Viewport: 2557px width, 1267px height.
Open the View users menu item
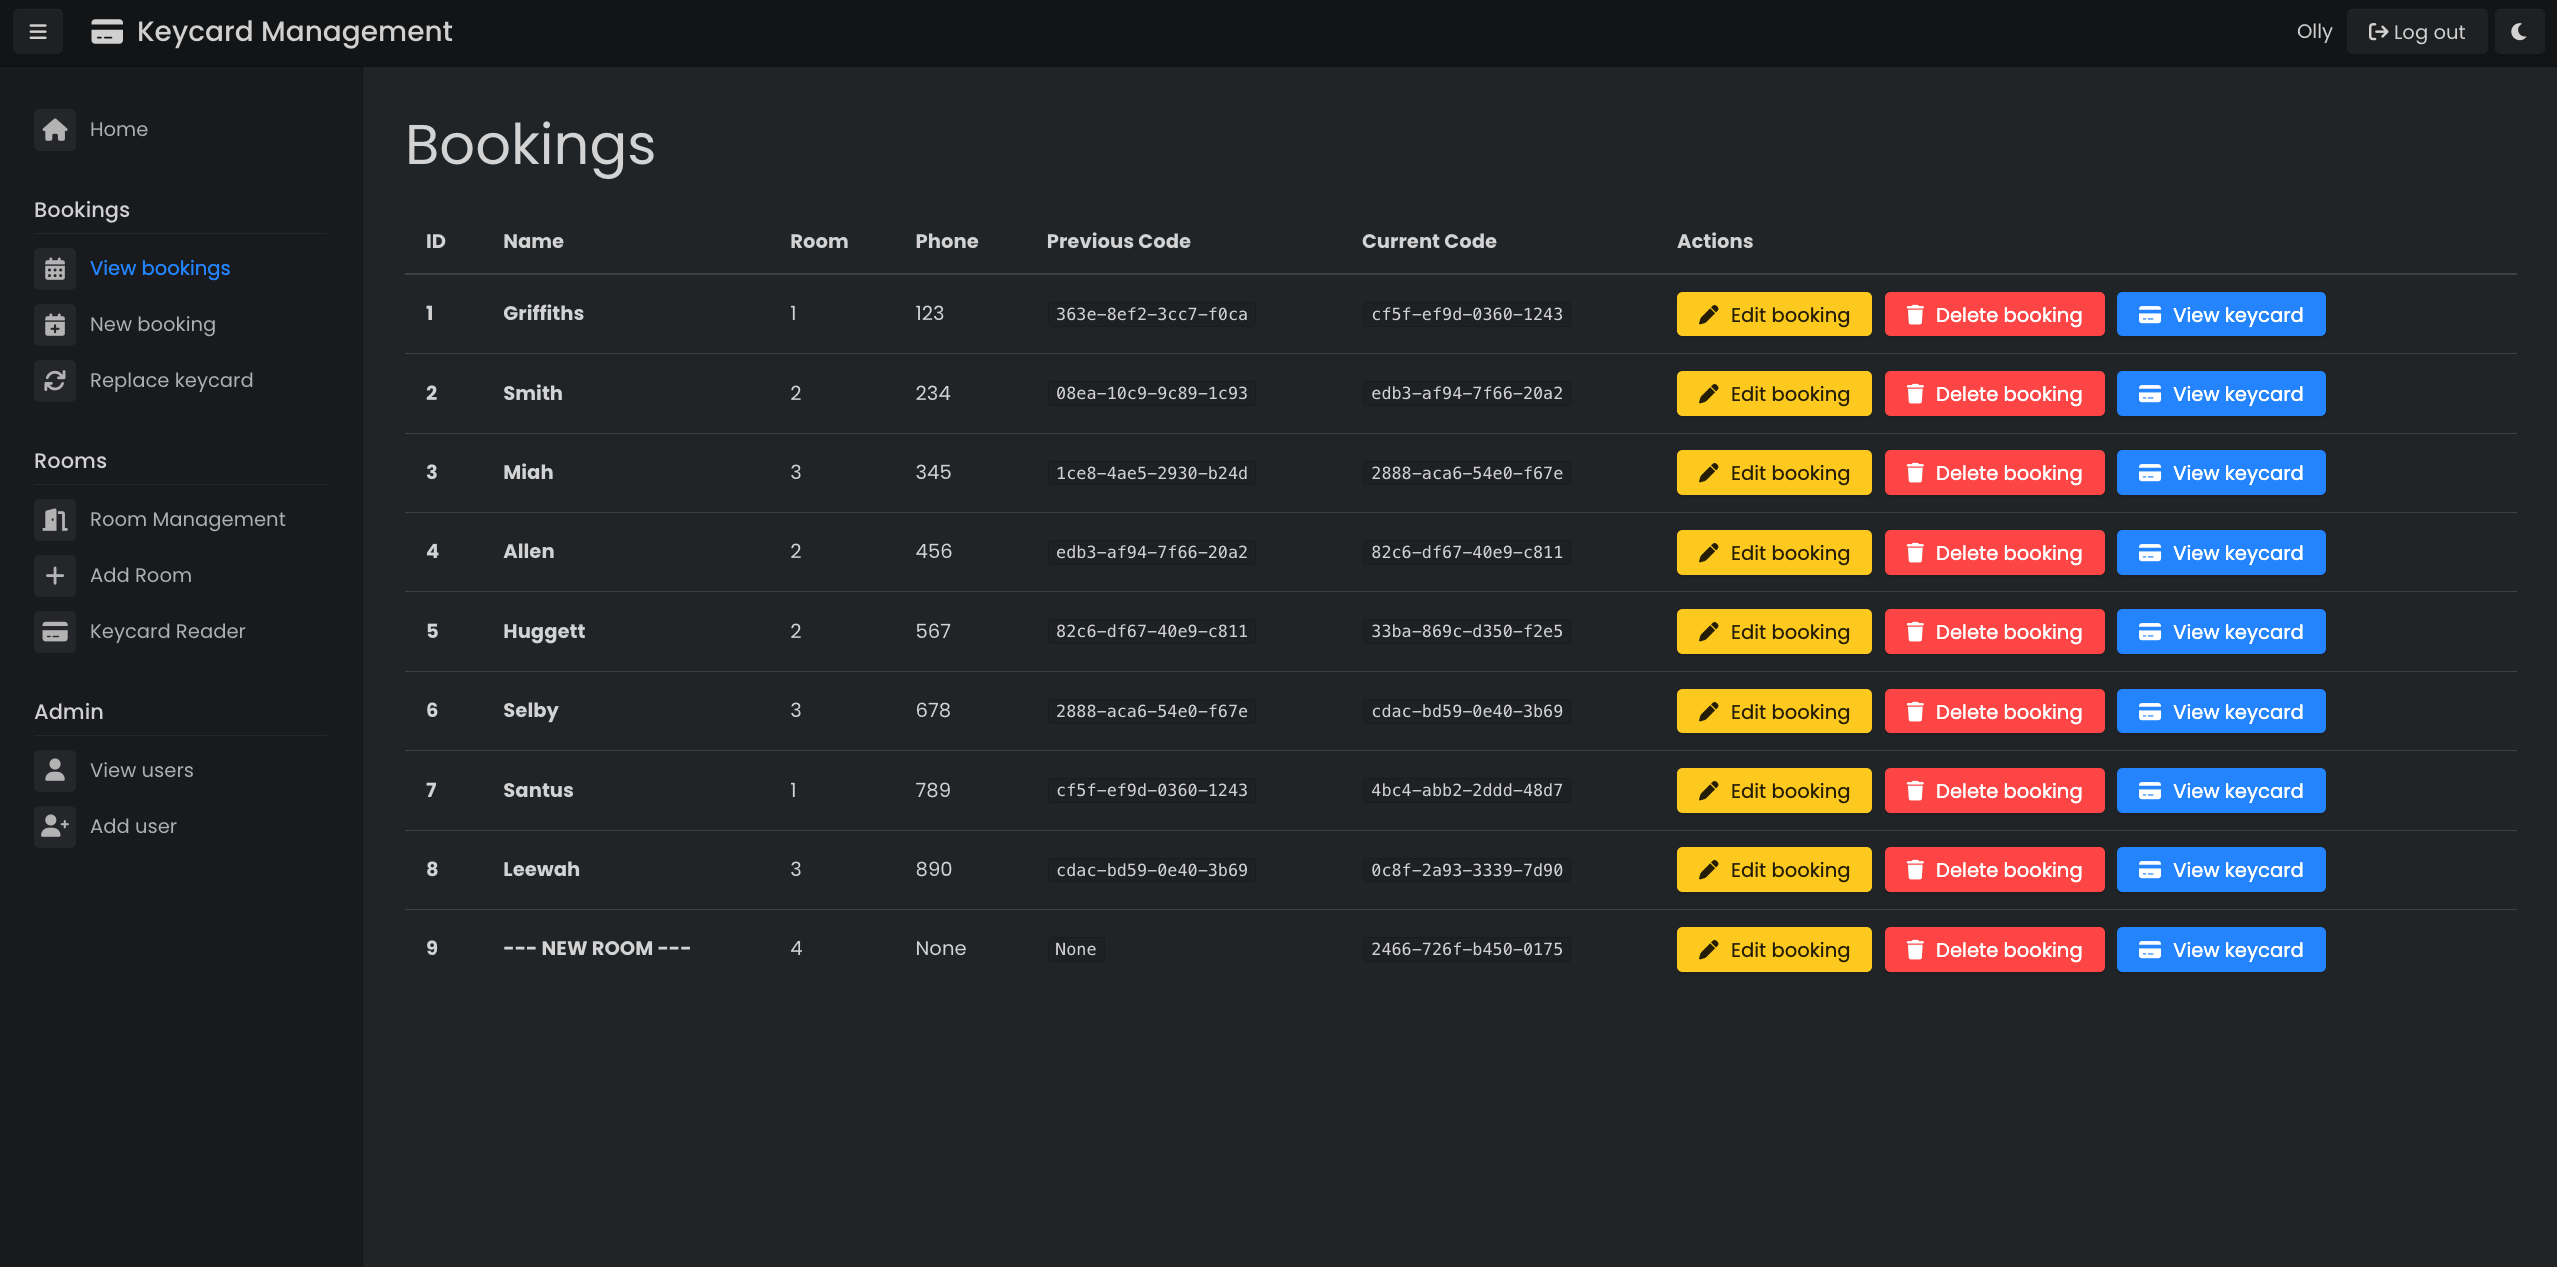(142, 770)
